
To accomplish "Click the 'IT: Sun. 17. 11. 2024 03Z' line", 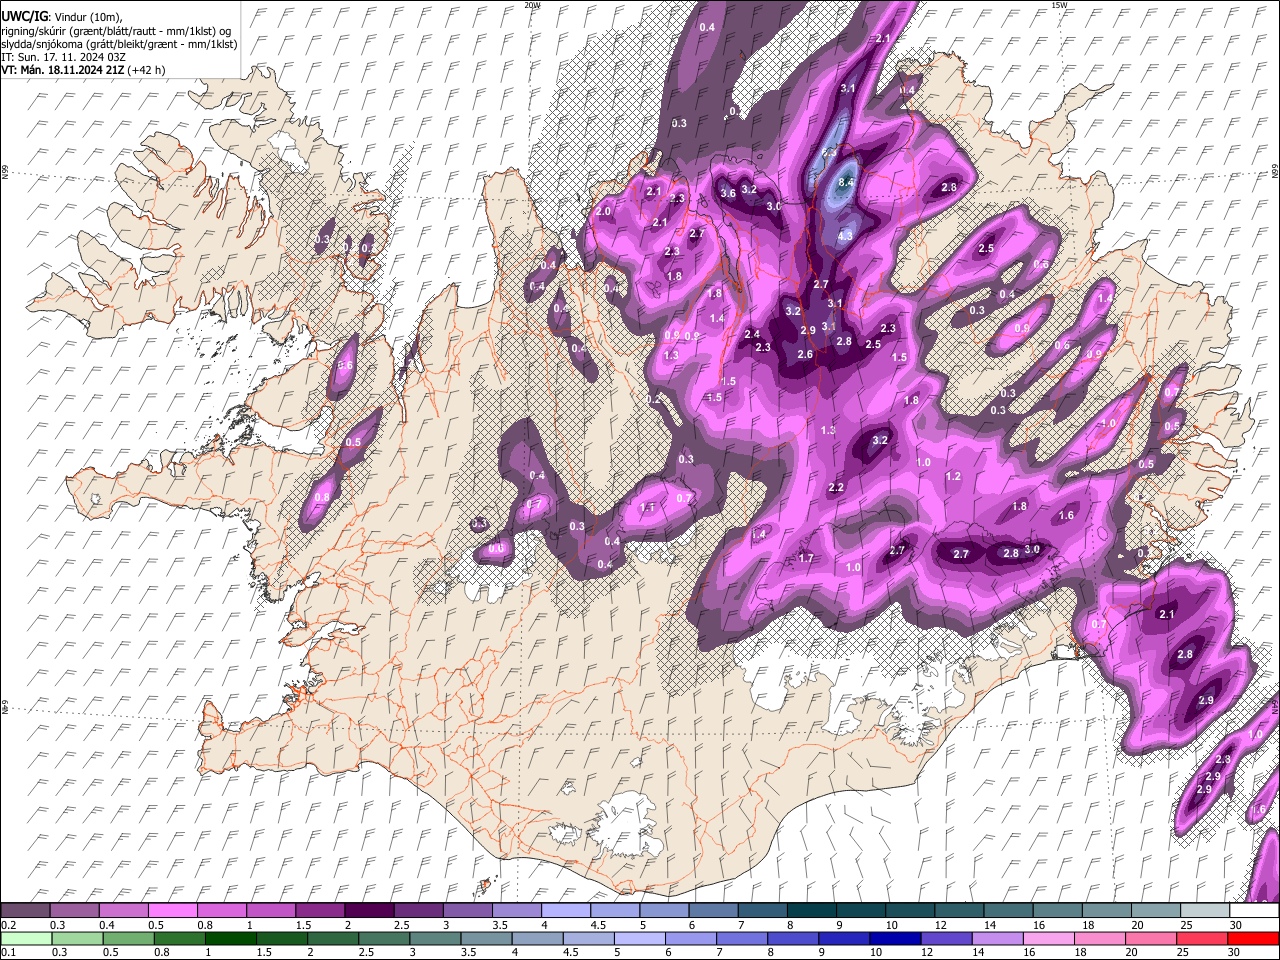I will coord(64,57).
